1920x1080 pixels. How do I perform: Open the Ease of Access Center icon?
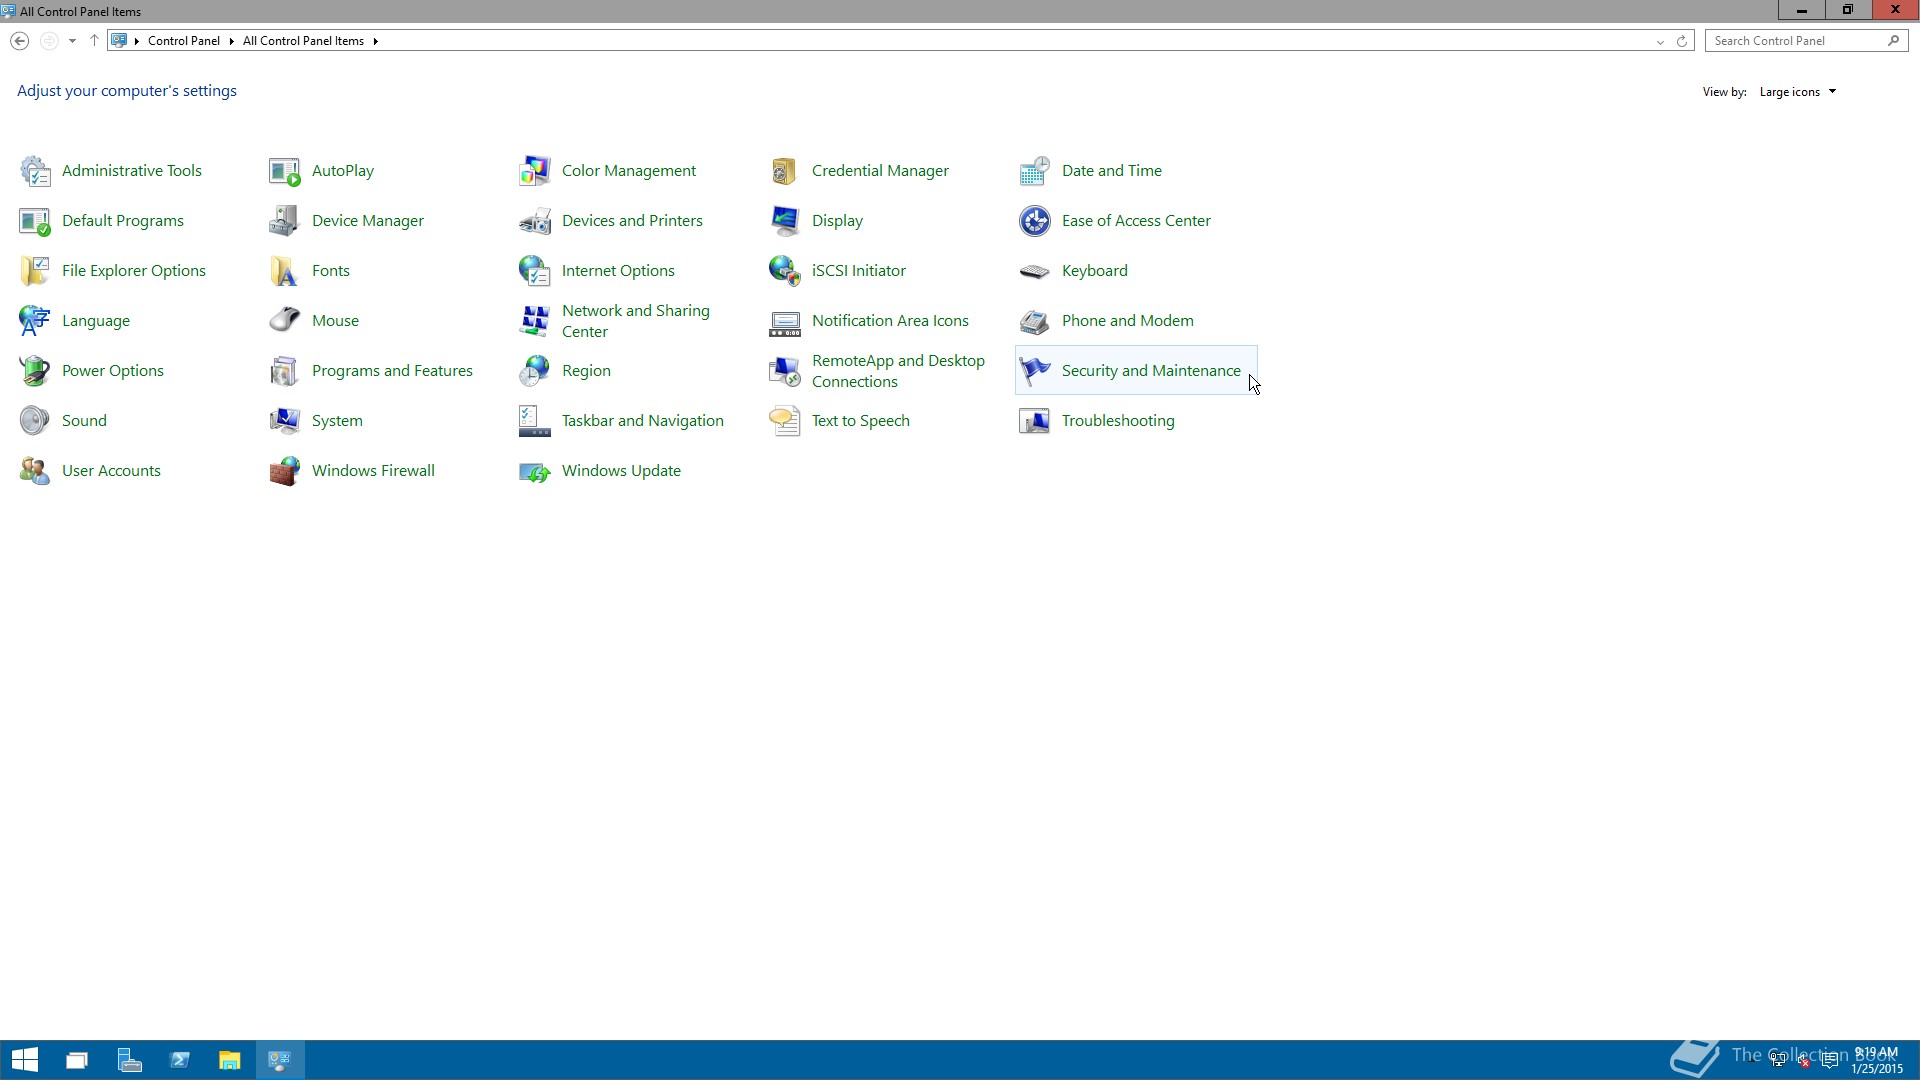[x=1035, y=221]
